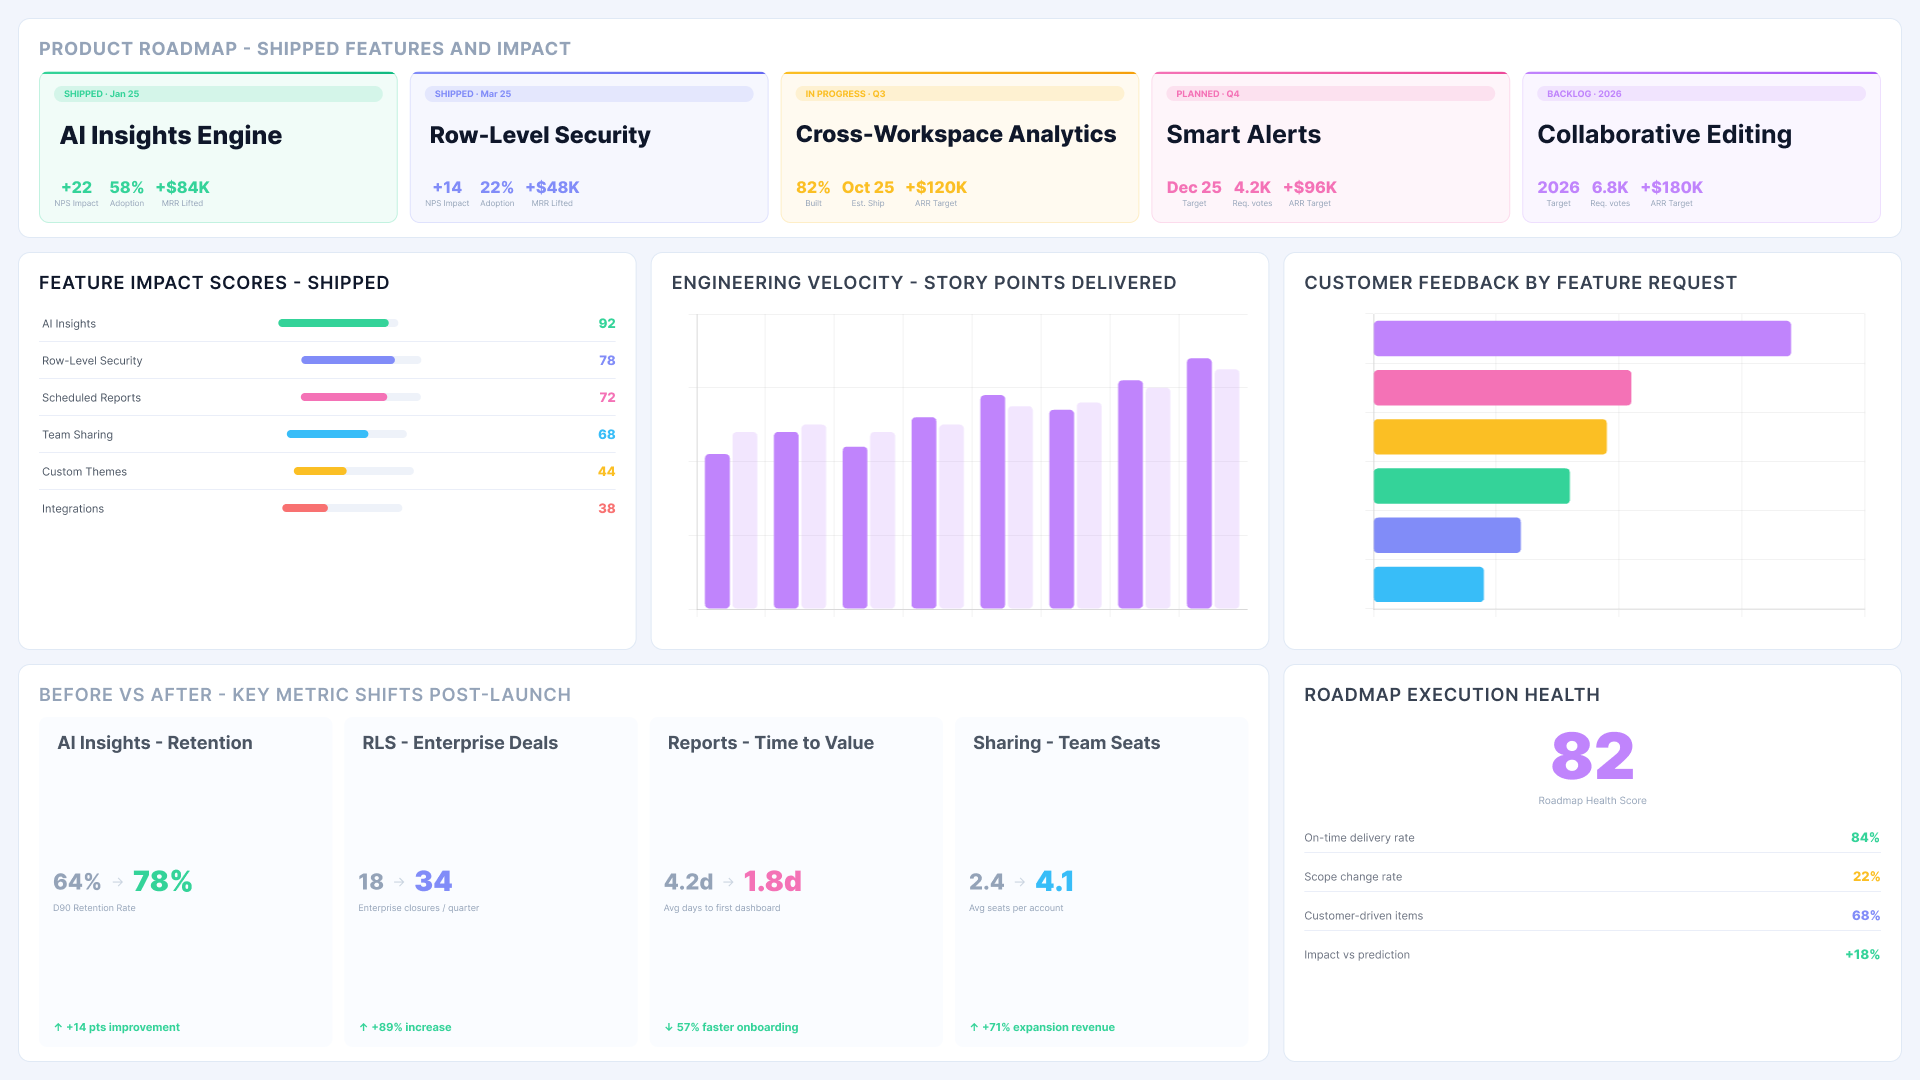Open the 'RLS - Enterprise Deals' card heading
The width and height of the screenshot is (1920, 1080).
point(460,743)
